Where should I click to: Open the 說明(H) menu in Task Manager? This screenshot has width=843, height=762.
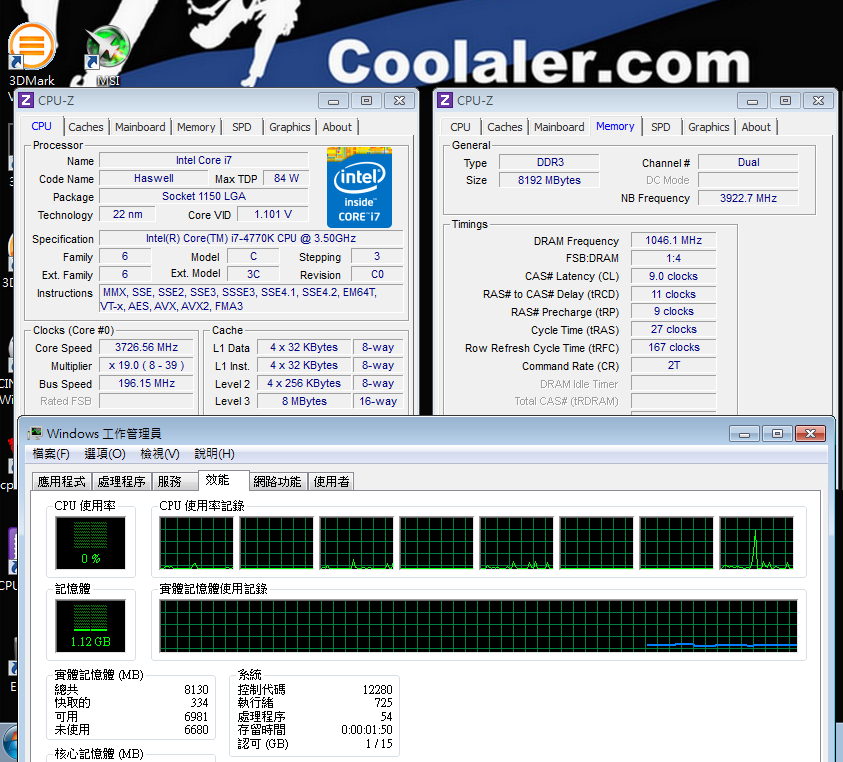point(214,454)
